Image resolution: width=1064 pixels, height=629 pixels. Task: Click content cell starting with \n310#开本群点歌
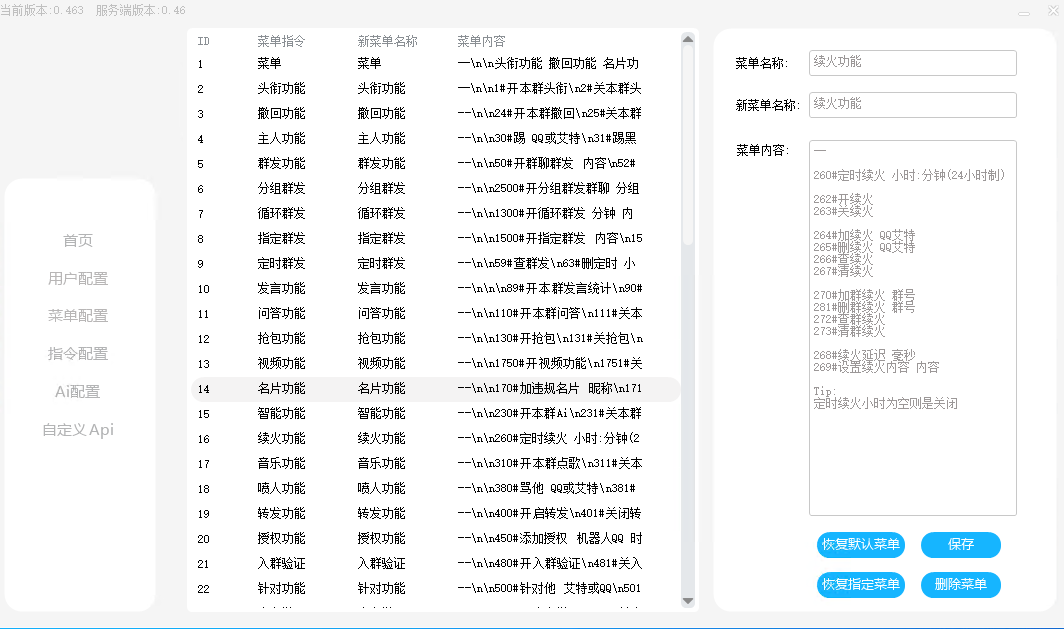click(x=550, y=464)
